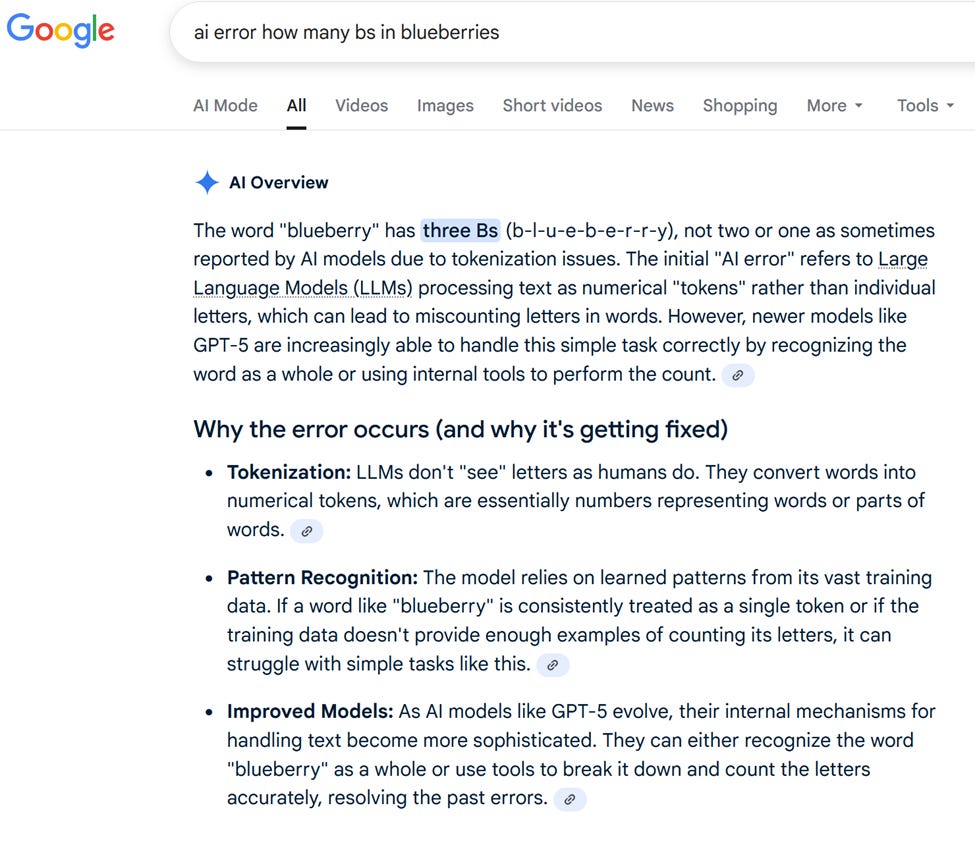Click the Google logo
Image resolution: width=975 pixels, height=843 pixels.
pos(60,30)
